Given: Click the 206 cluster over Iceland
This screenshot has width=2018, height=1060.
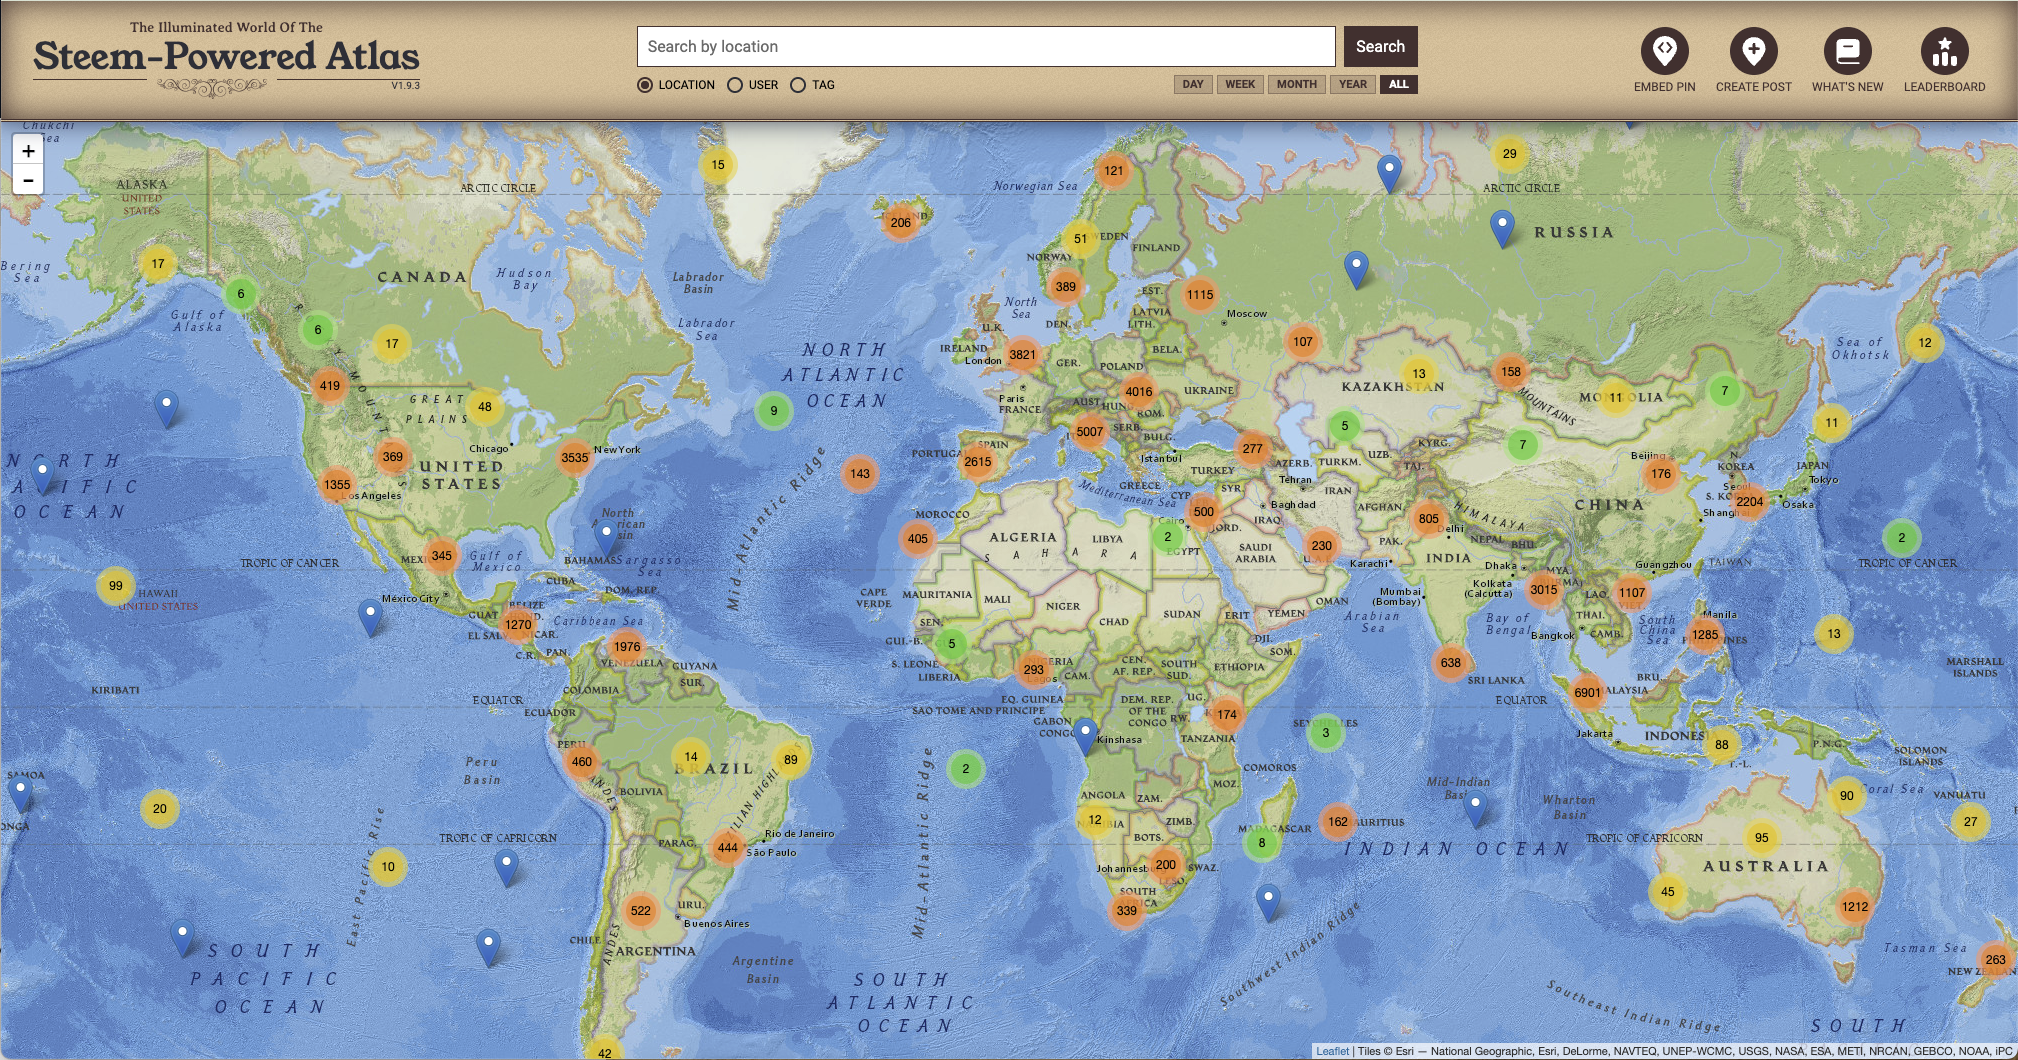Looking at the screenshot, I should point(901,222).
